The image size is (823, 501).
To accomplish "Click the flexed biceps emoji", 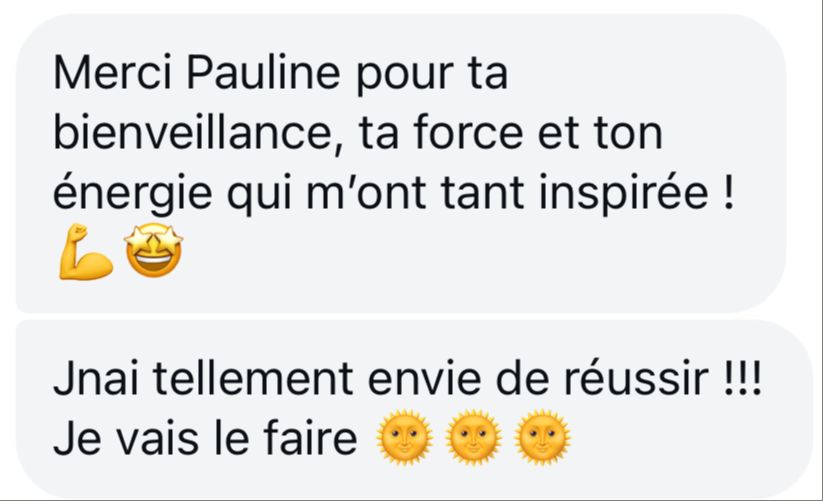I will 85,252.
